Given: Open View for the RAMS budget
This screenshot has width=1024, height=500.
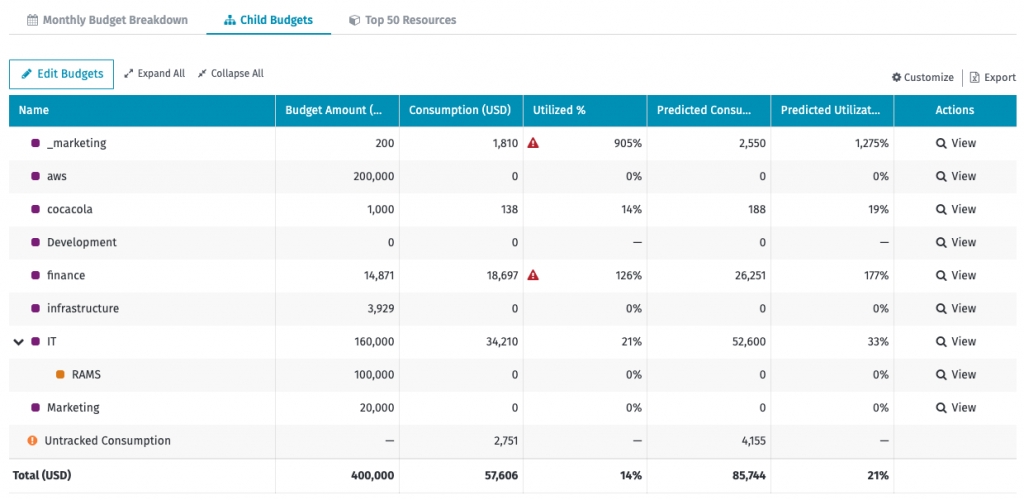Looking at the screenshot, I should click(x=955, y=374).
